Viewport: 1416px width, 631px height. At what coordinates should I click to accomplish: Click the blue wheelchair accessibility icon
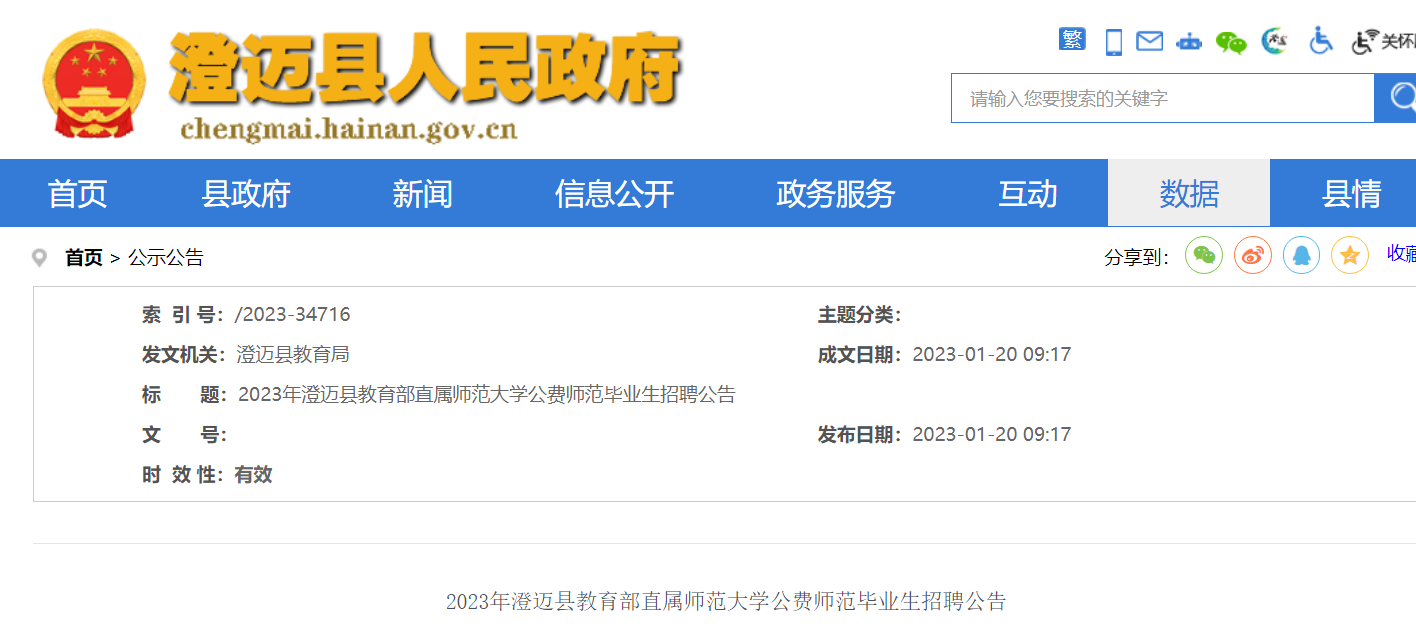(1321, 41)
